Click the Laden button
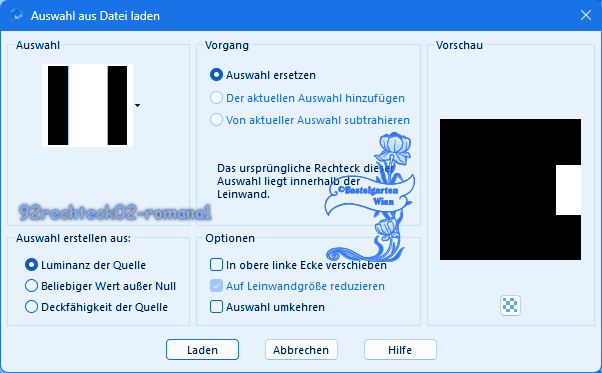The height and width of the screenshot is (373, 602). pyautogui.click(x=202, y=350)
